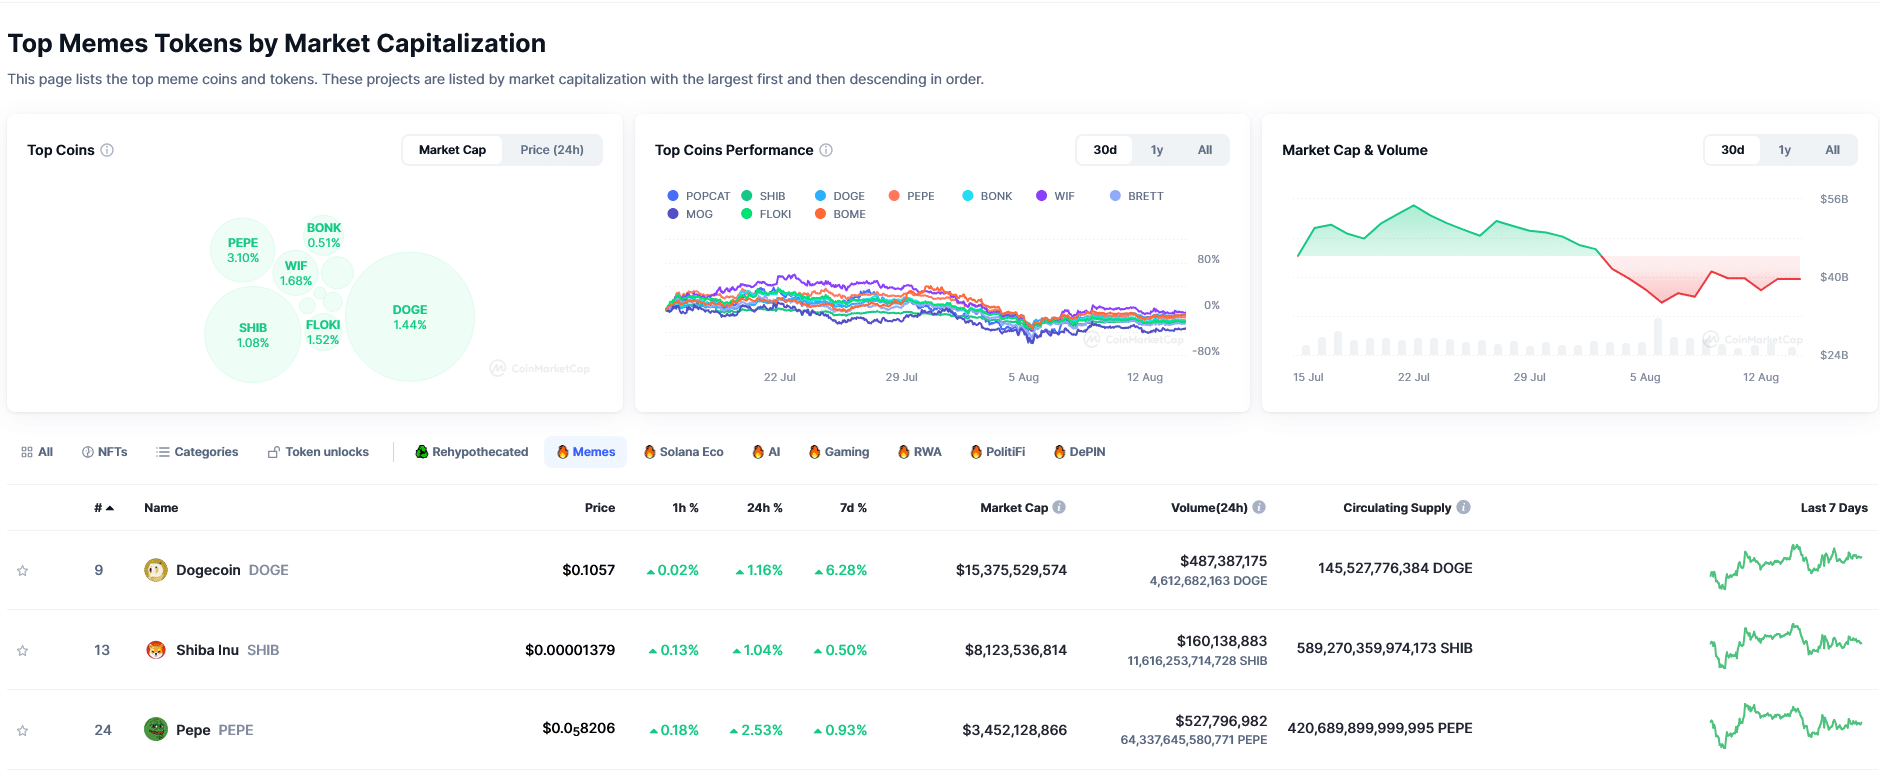The height and width of the screenshot is (775, 1880).
Task: Click the Rehypothecated green icon
Action: coord(422,452)
